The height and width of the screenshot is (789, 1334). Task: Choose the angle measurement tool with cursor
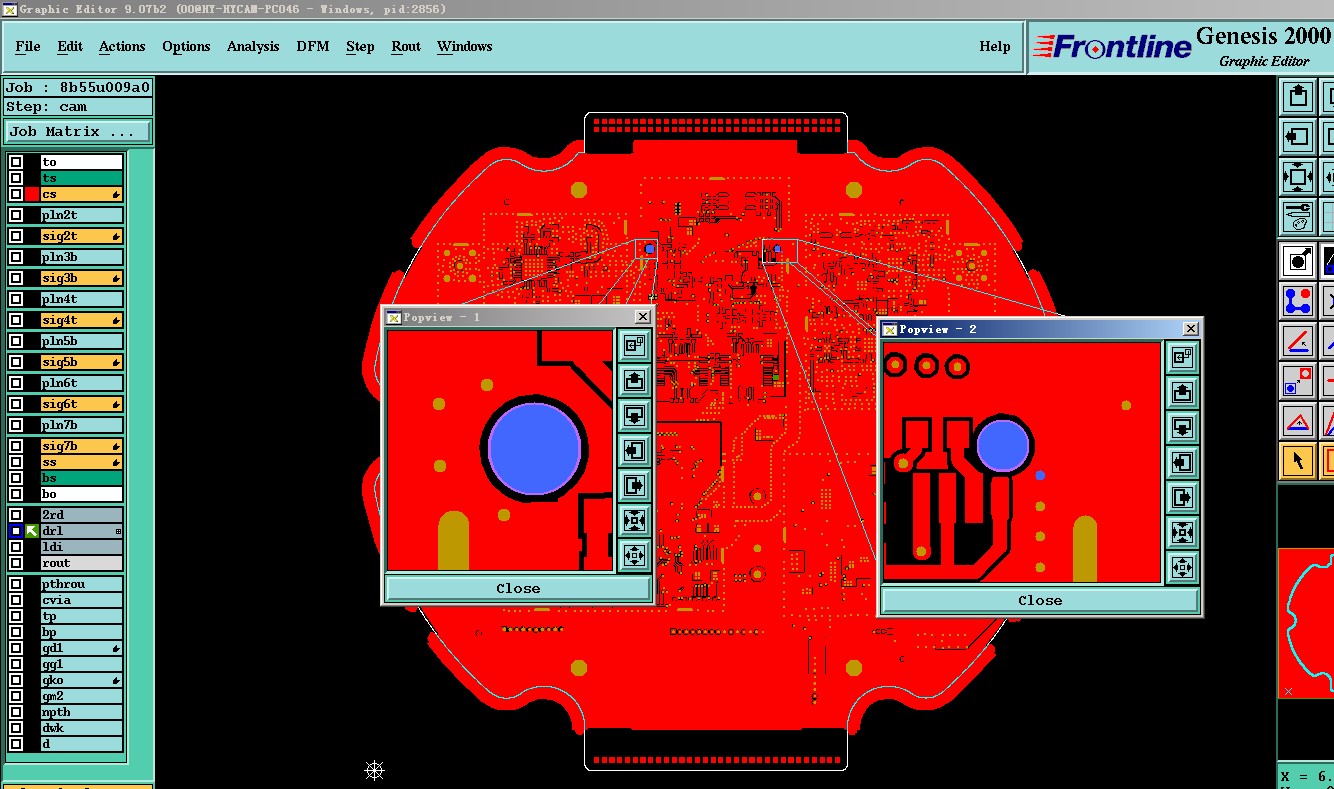(1298, 341)
